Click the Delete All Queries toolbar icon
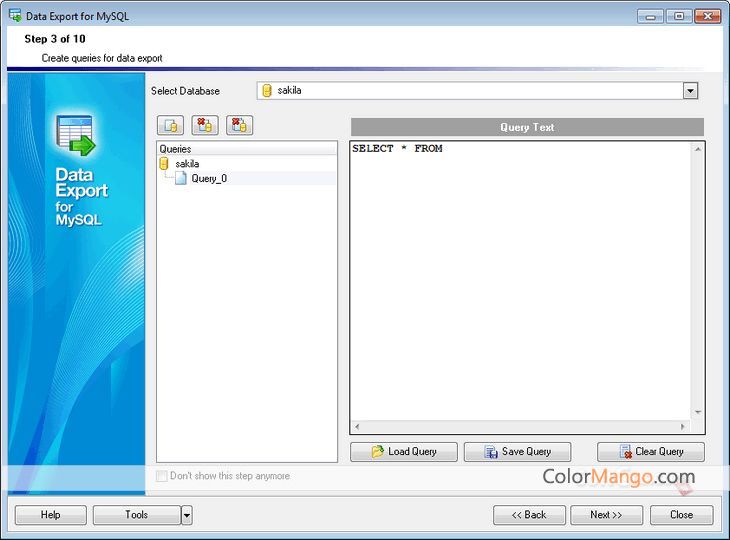Viewport: 730px width, 540px height. pyautogui.click(x=239, y=125)
